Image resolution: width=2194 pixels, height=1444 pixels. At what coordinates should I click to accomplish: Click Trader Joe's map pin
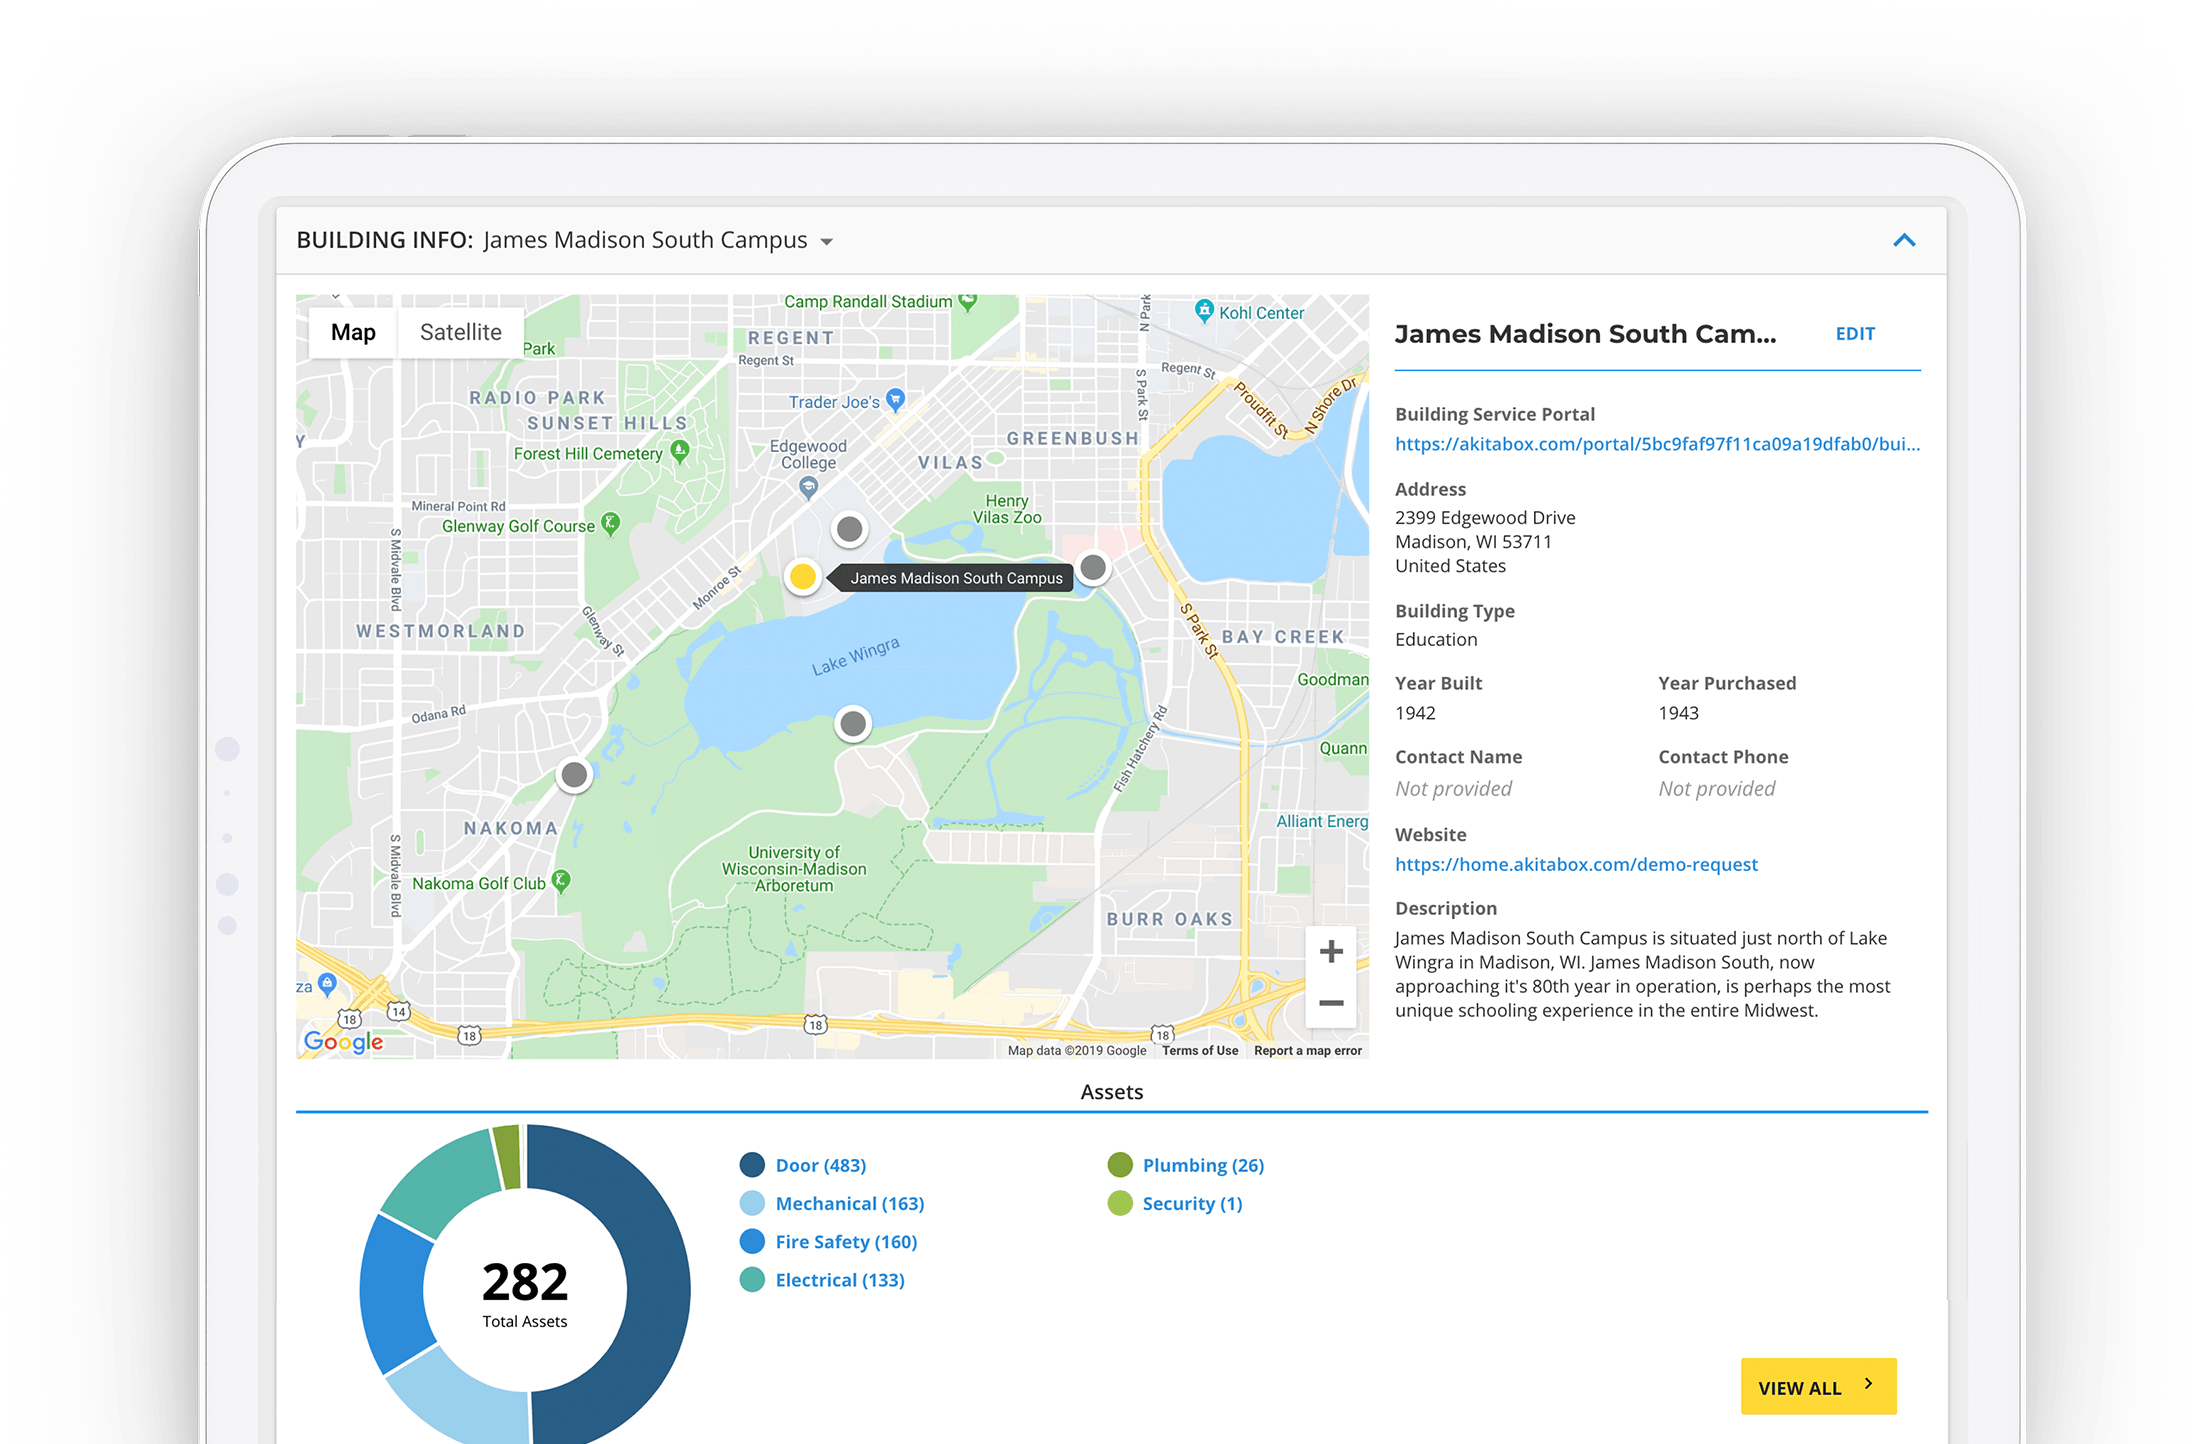896,400
